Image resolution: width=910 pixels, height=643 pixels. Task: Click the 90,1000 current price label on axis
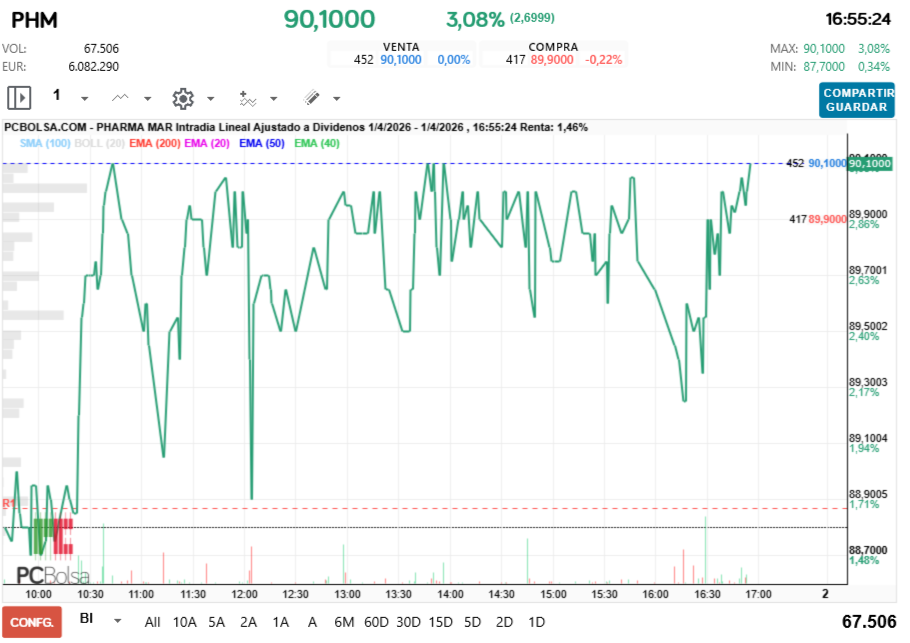(x=869, y=164)
